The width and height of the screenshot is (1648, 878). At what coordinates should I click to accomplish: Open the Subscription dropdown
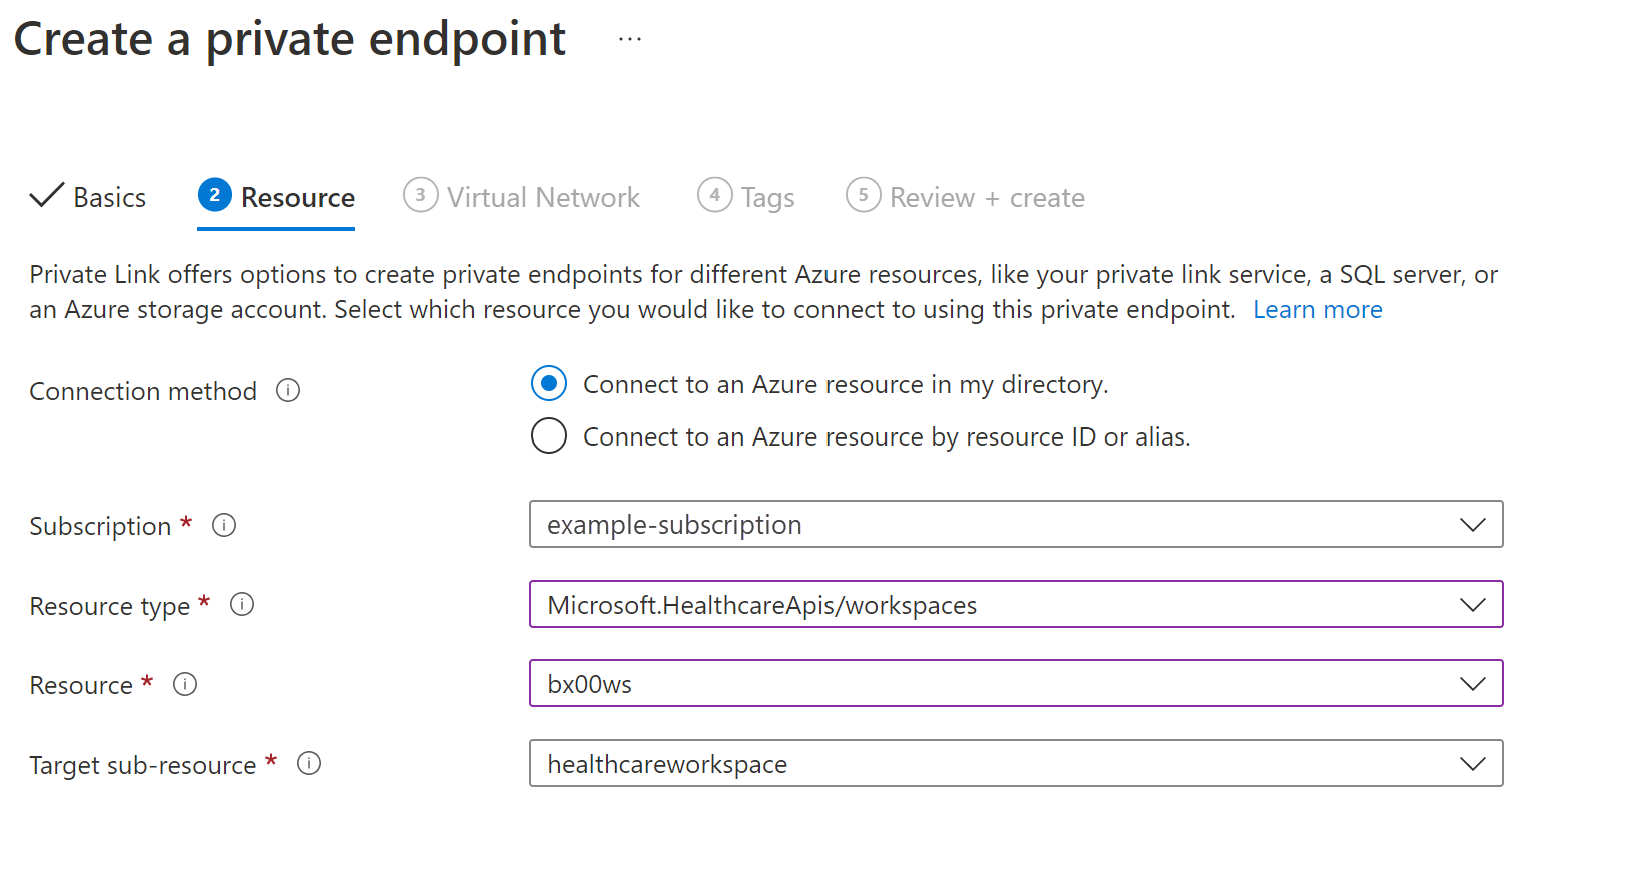point(1016,524)
